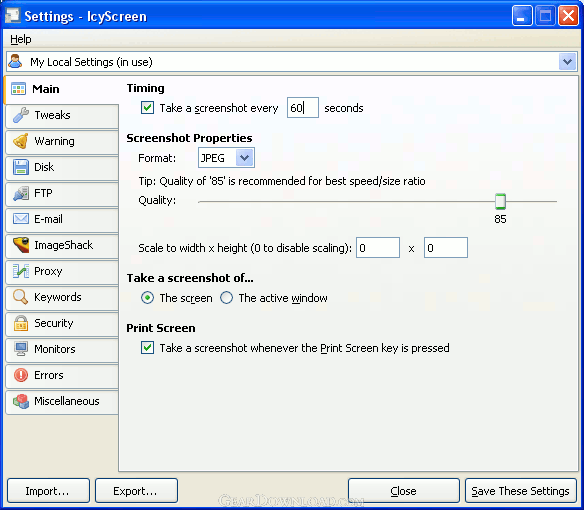The height and width of the screenshot is (510, 584).
Task: Open the Help menu
Action: (21, 39)
